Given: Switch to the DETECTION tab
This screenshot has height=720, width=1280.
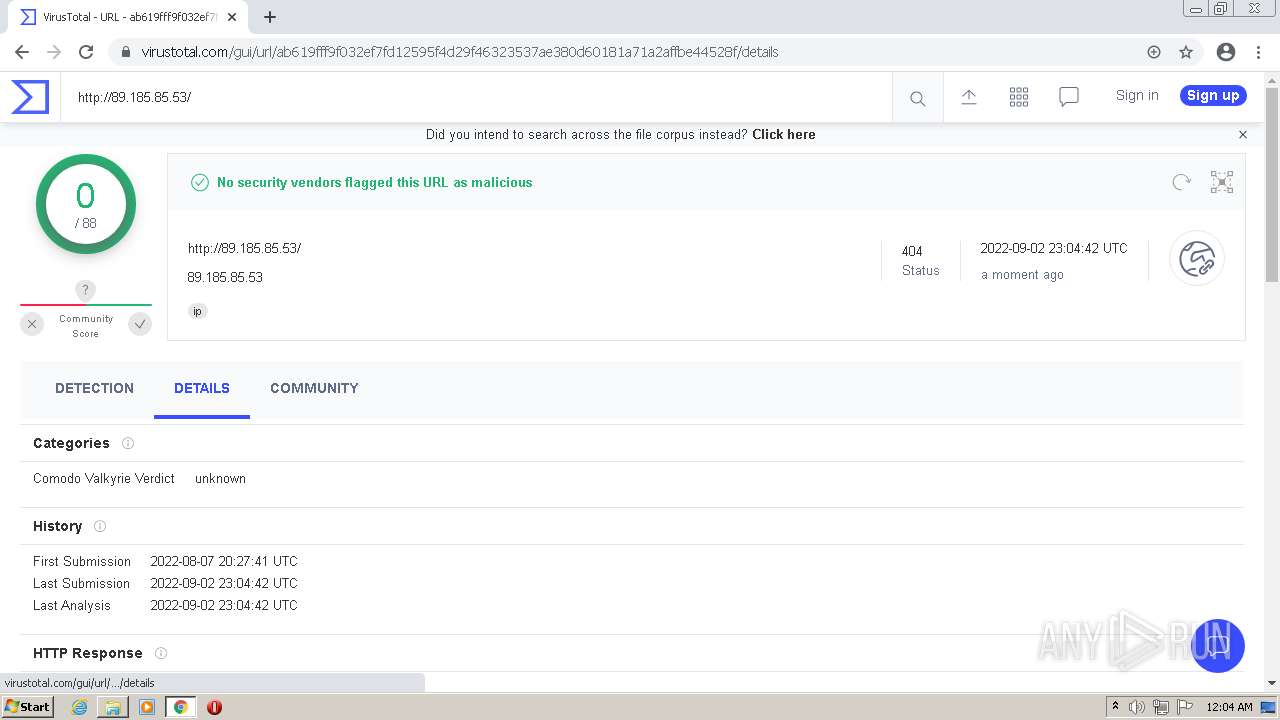Looking at the screenshot, I should (x=94, y=388).
